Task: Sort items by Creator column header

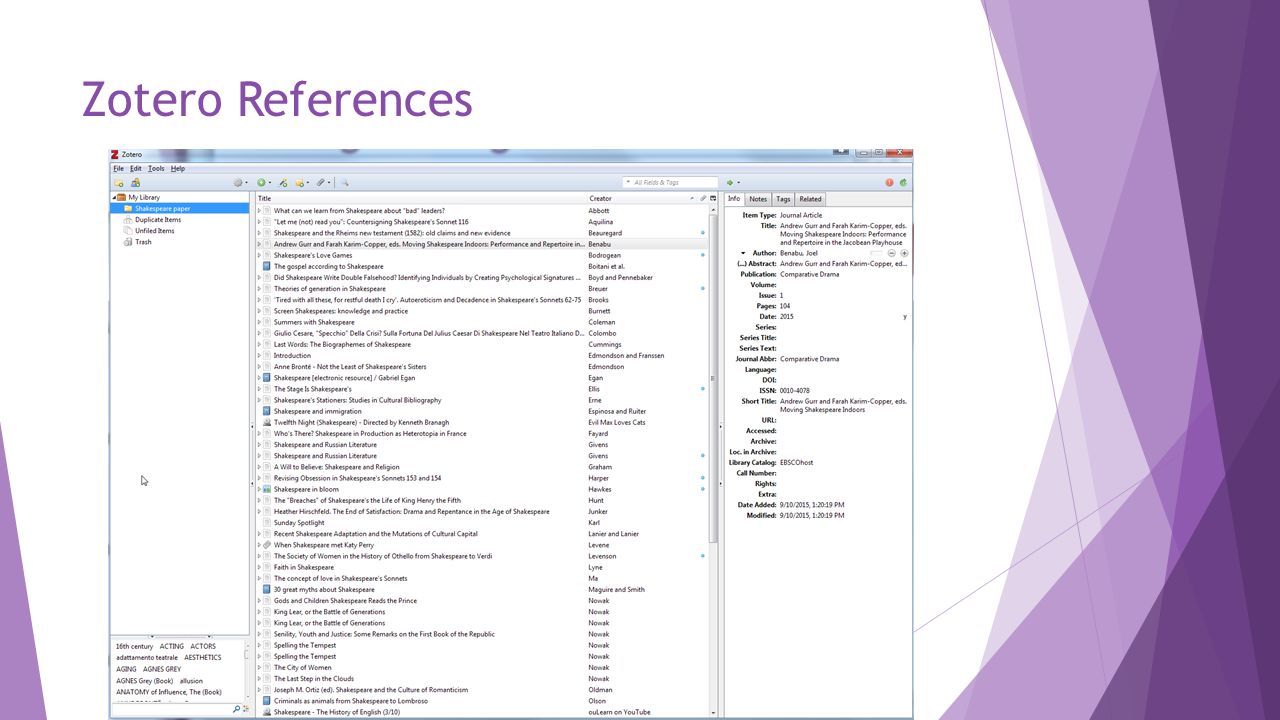Action: click(641, 199)
